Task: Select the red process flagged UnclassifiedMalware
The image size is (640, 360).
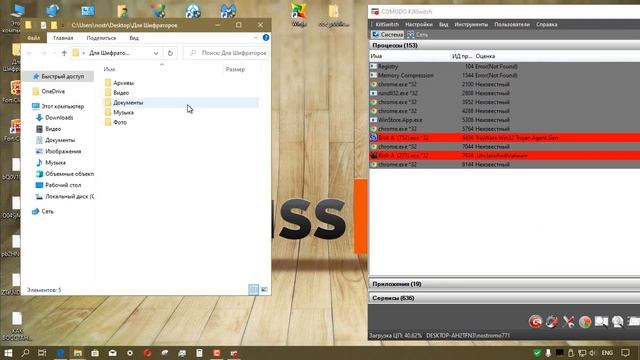Action: pos(504,156)
